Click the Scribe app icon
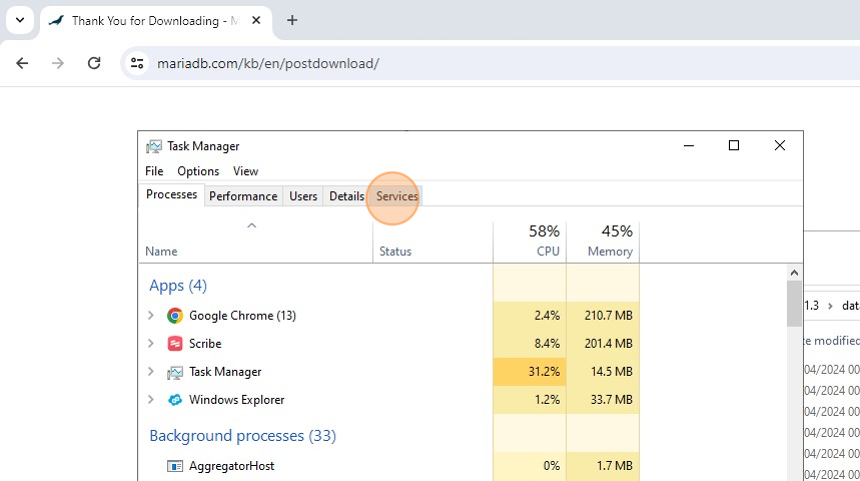Viewport: 860px width, 481px height. (175, 344)
